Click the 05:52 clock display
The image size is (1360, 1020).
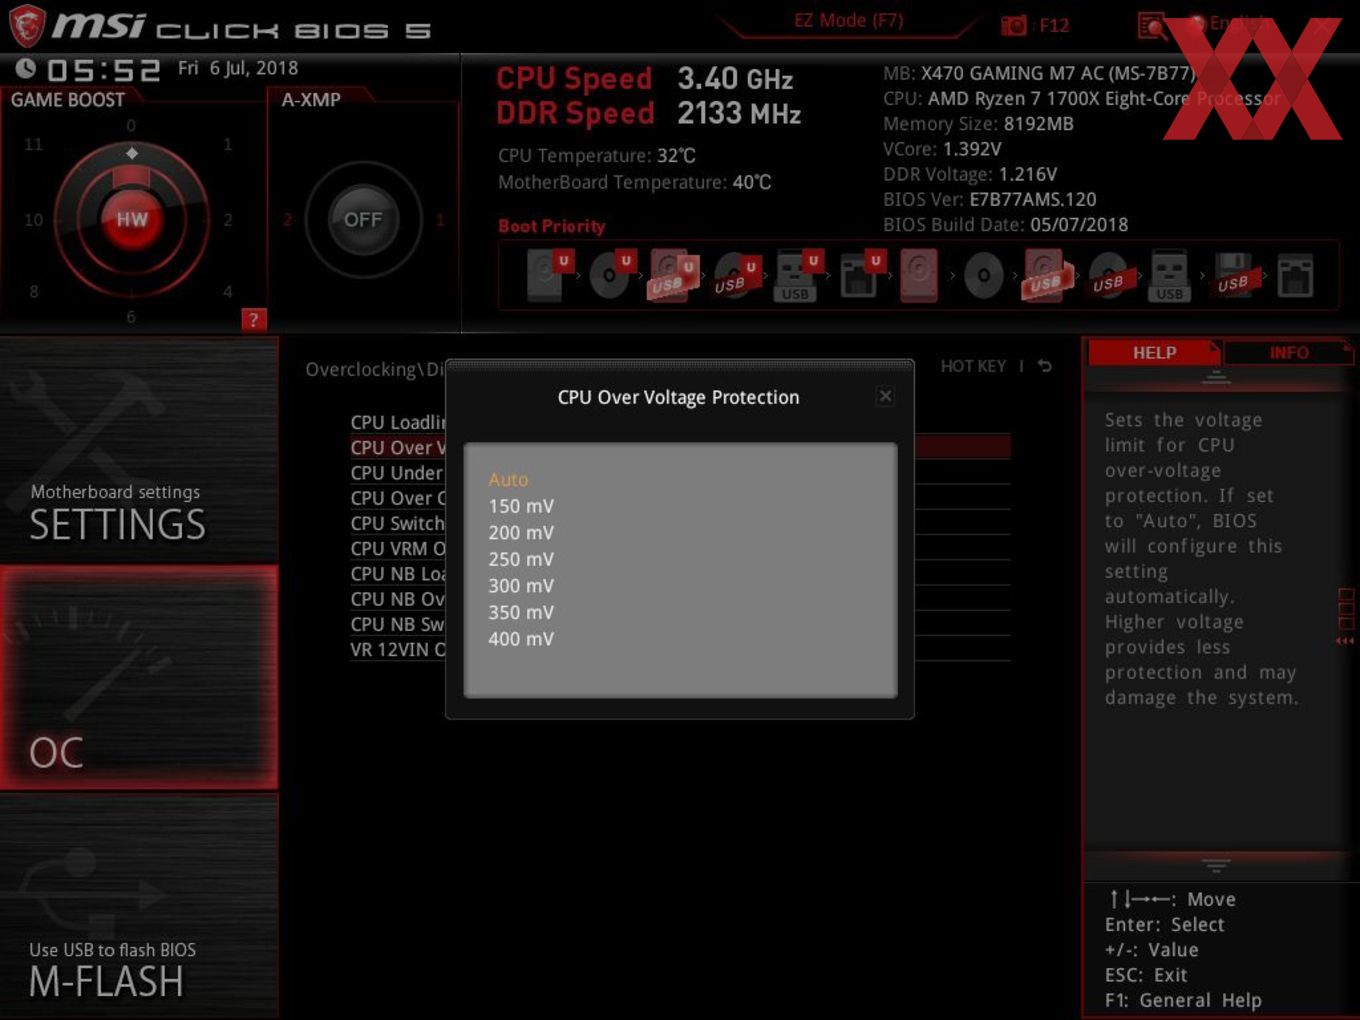103,70
